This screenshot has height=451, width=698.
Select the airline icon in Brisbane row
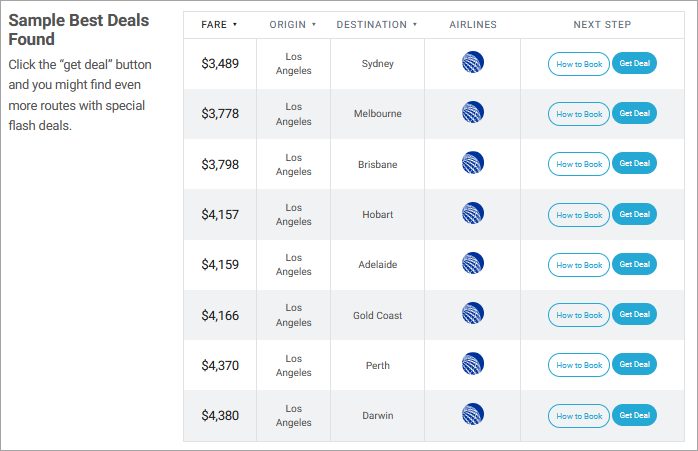473,163
